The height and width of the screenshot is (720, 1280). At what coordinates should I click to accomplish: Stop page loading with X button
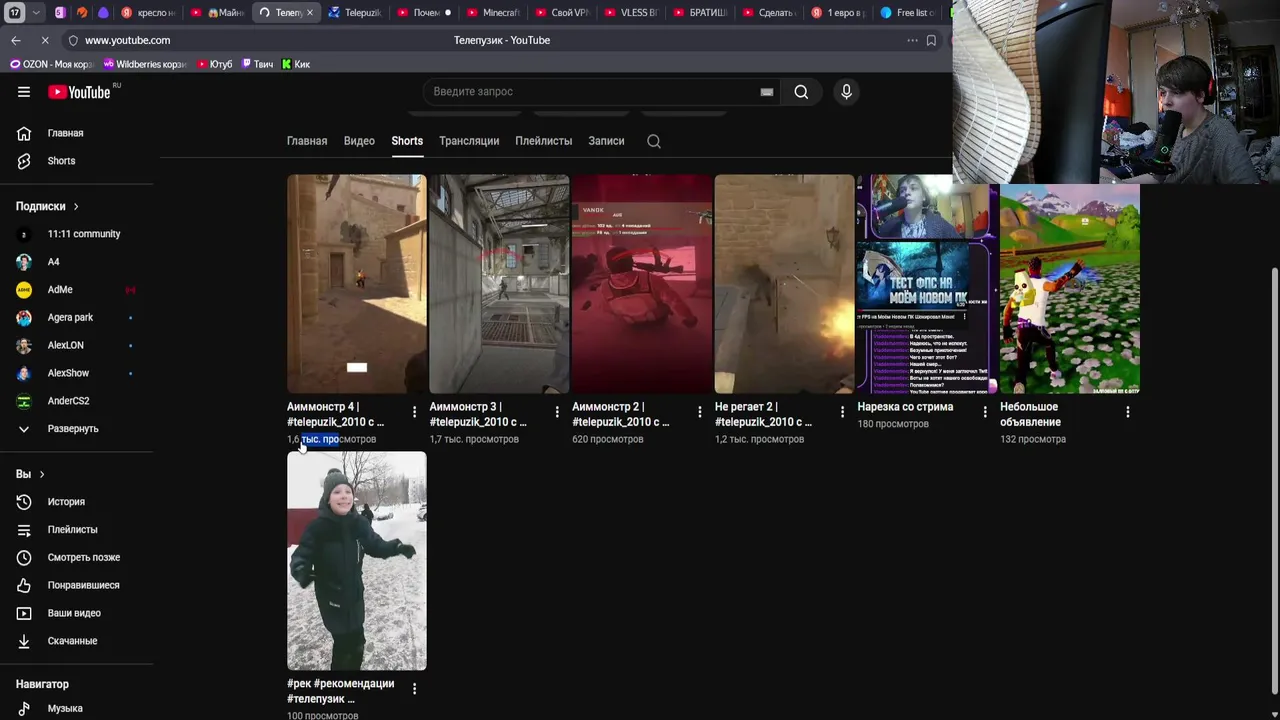46,40
